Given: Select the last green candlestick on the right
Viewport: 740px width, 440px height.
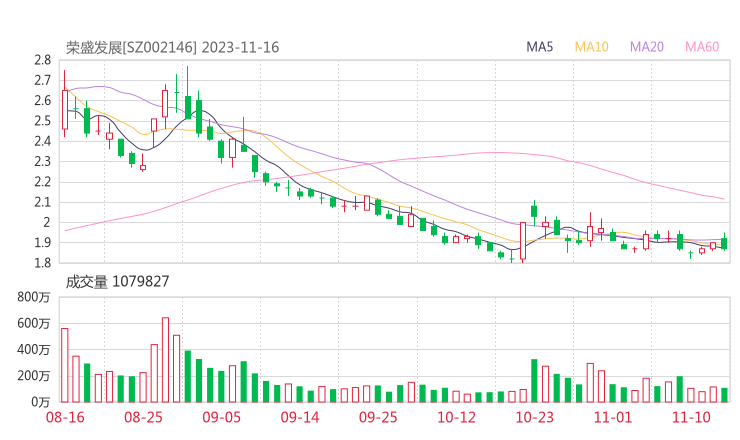Looking at the screenshot, I should pyautogui.click(x=724, y=243).
